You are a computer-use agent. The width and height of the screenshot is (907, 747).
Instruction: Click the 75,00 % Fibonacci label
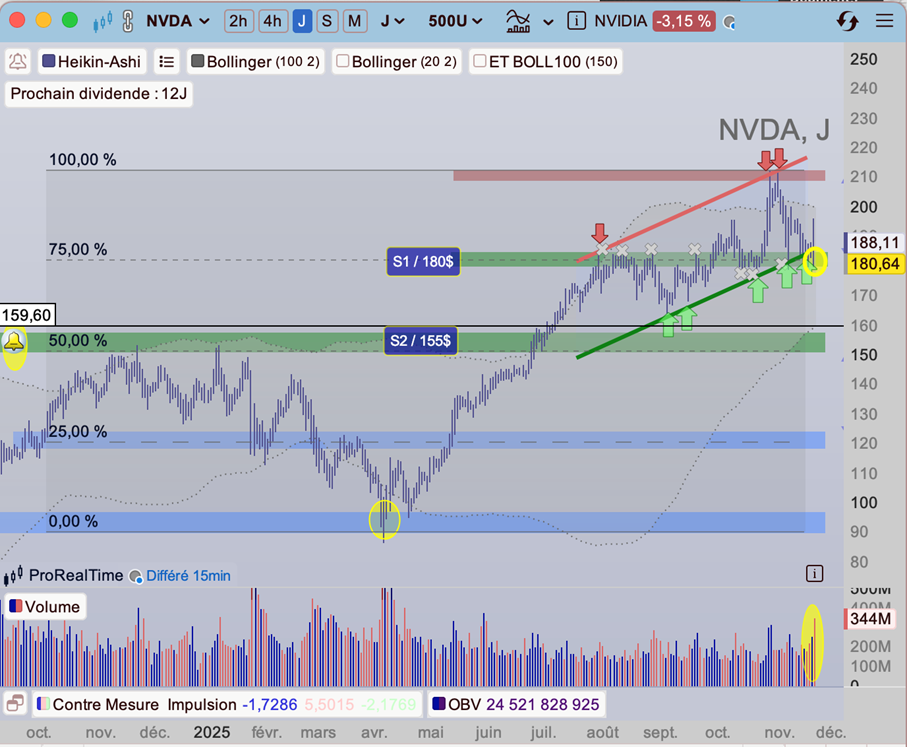click(78, 249)
